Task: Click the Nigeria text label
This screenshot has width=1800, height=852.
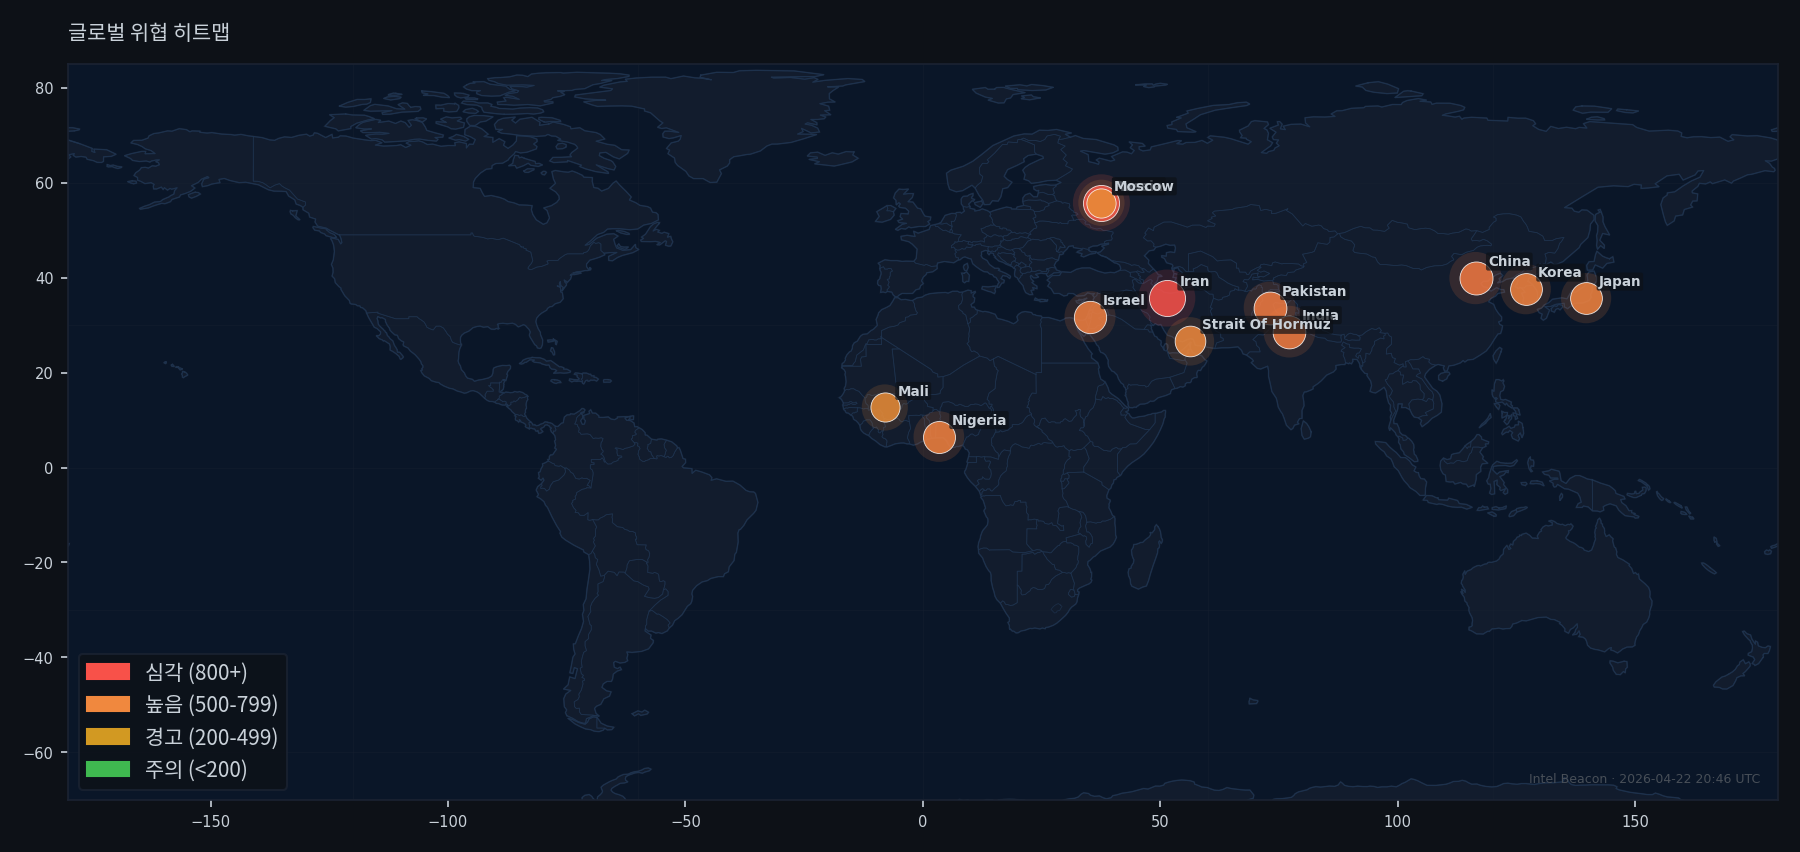Action: [x=979, y=420]
